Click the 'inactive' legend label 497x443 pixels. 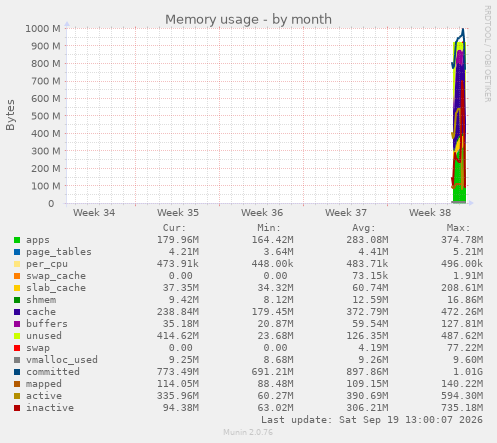[x=50, y=408]
